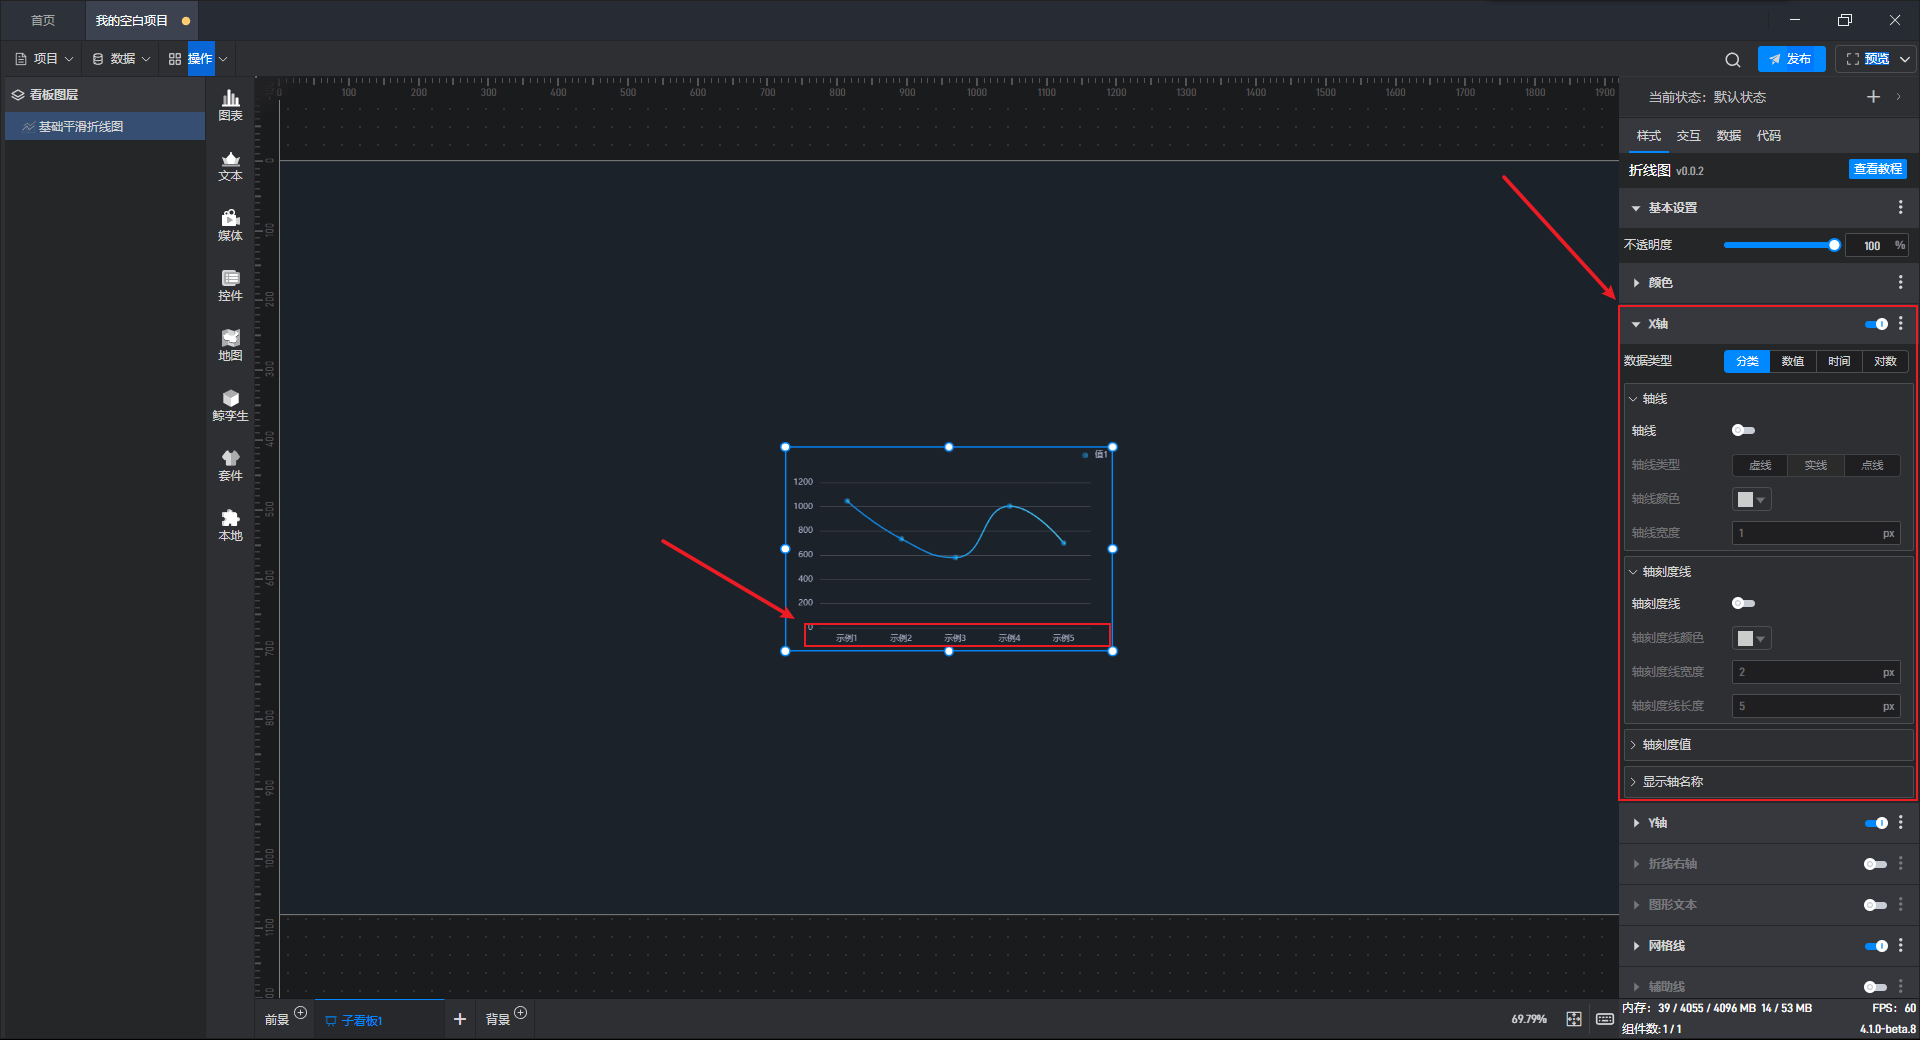This screenshot has height=1040, width=1920.
Task: Open the 地图 map components panel
Action: (x=230, y=345)
